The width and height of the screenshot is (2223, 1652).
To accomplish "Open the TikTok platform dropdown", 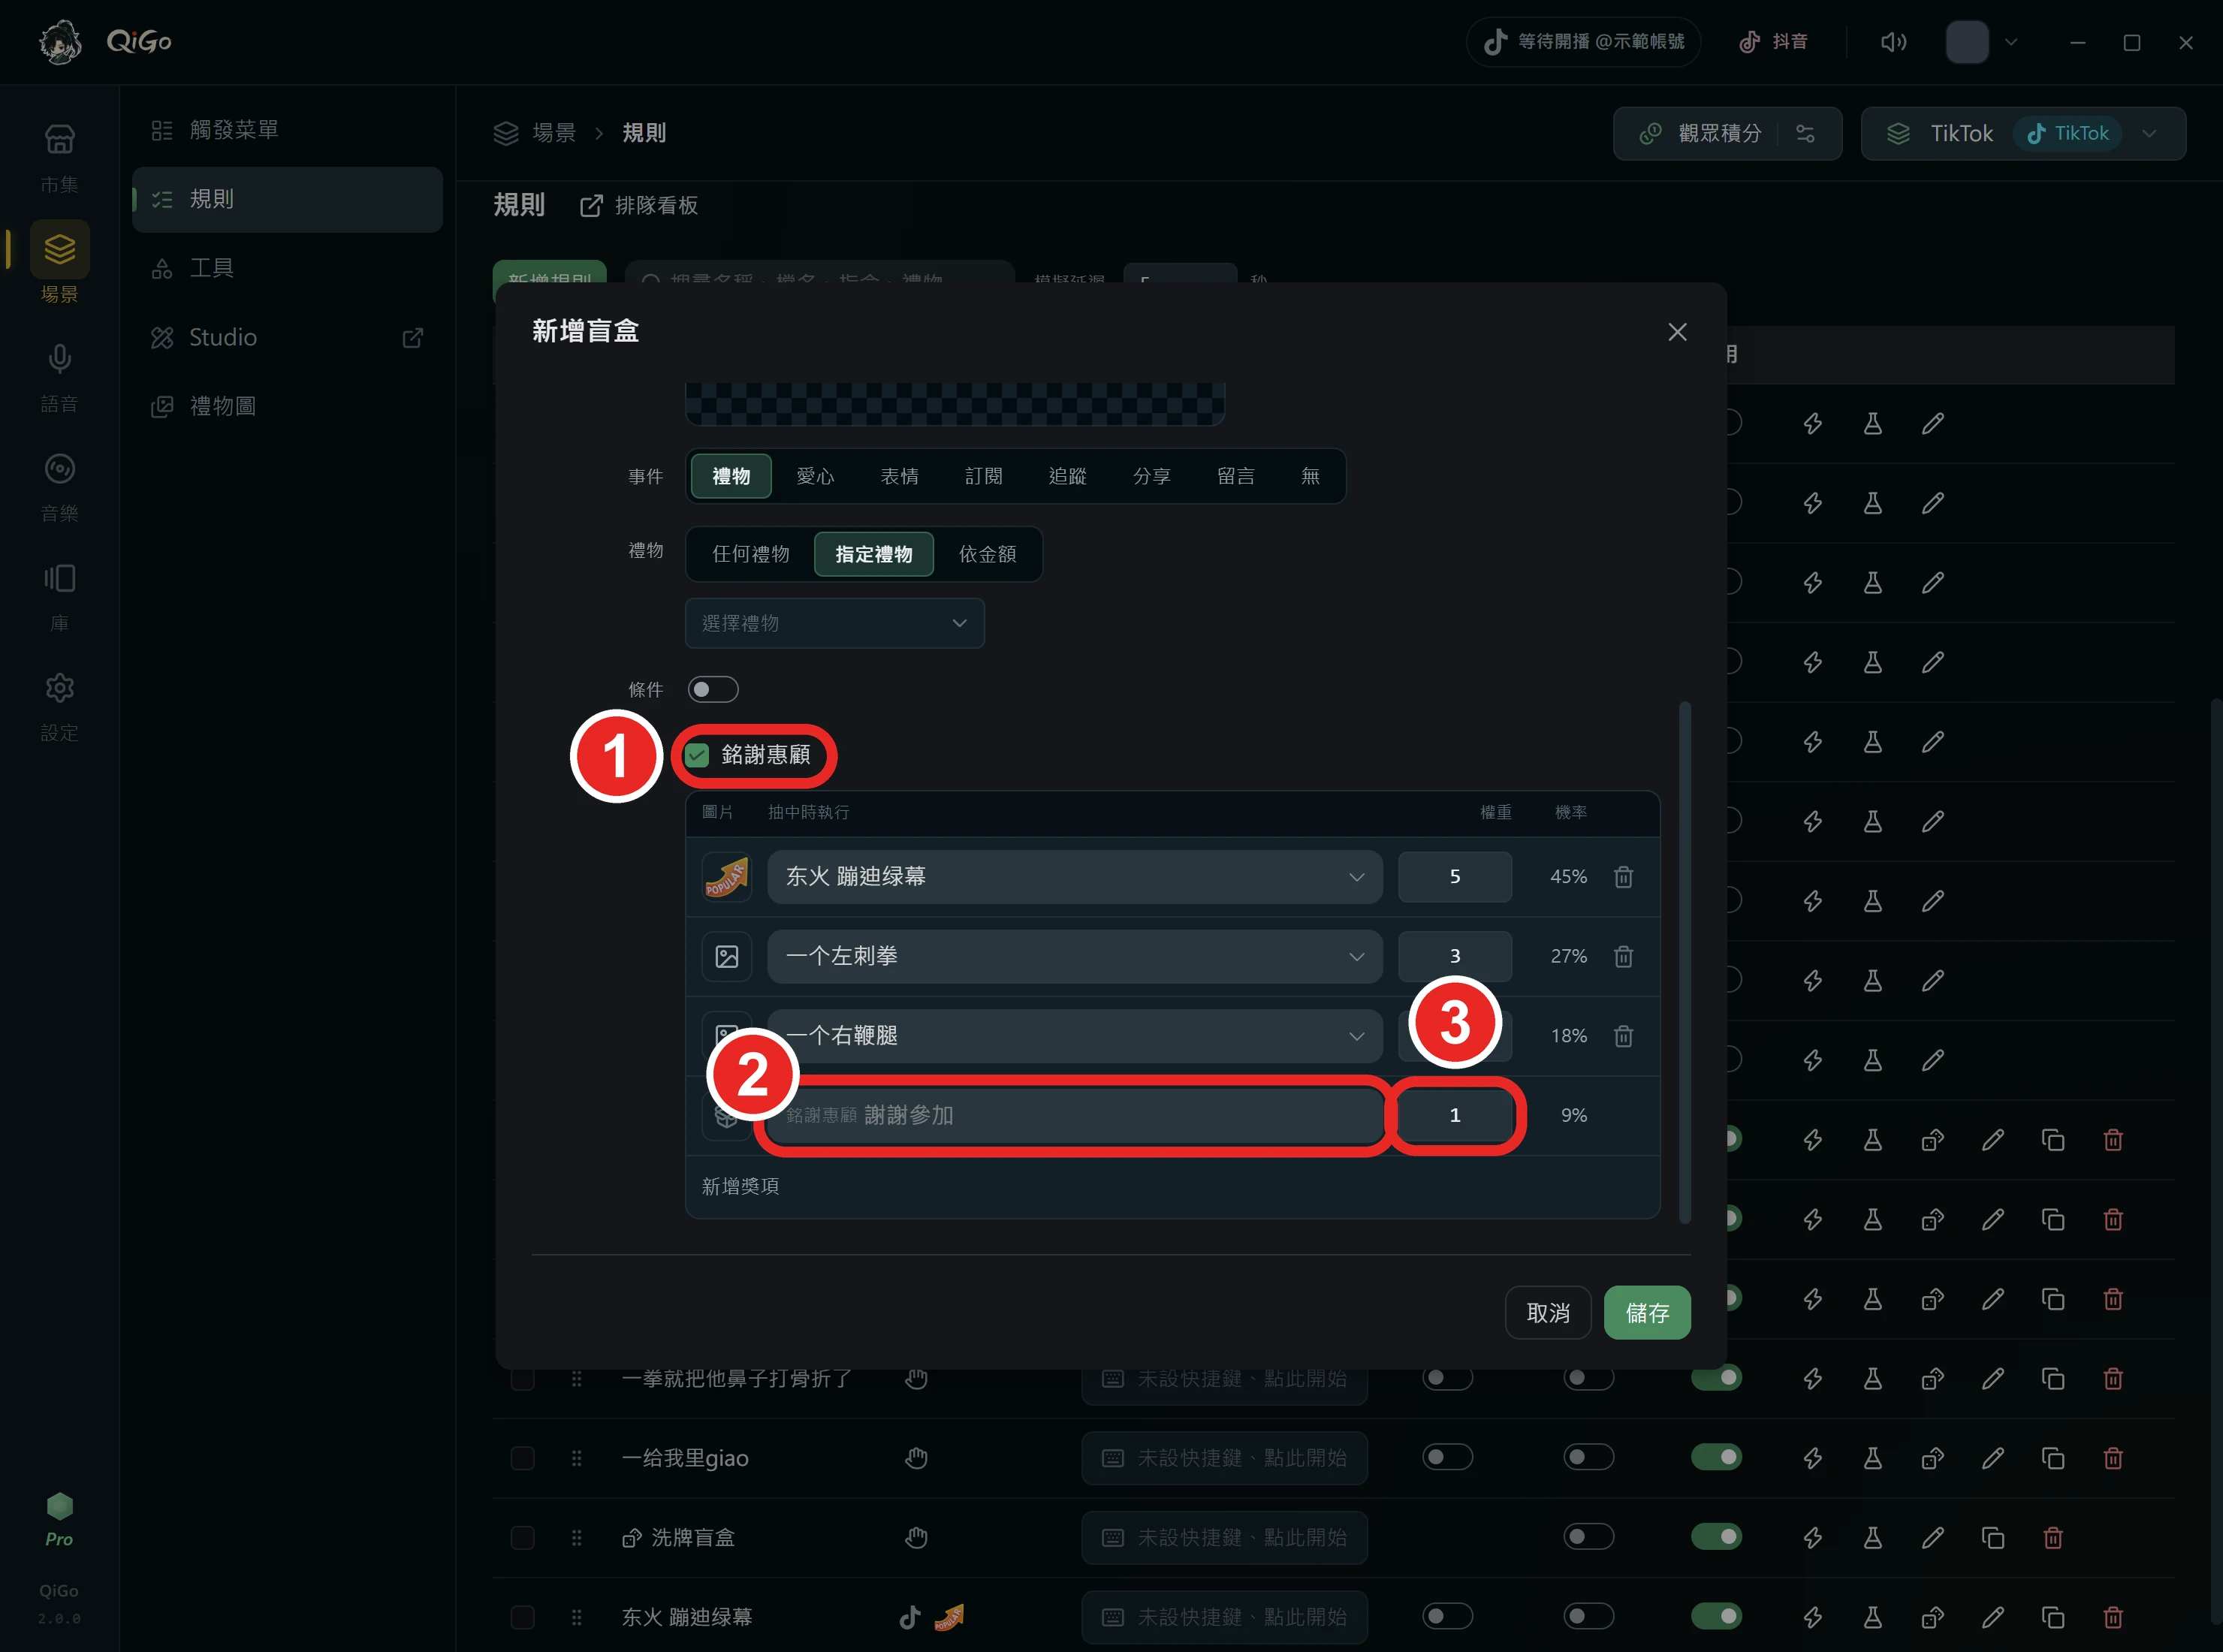I will point(2023,133).
